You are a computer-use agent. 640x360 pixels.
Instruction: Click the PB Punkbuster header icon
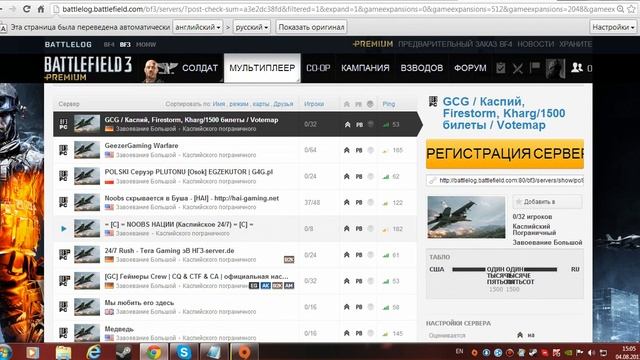click(x=358, y=104)
